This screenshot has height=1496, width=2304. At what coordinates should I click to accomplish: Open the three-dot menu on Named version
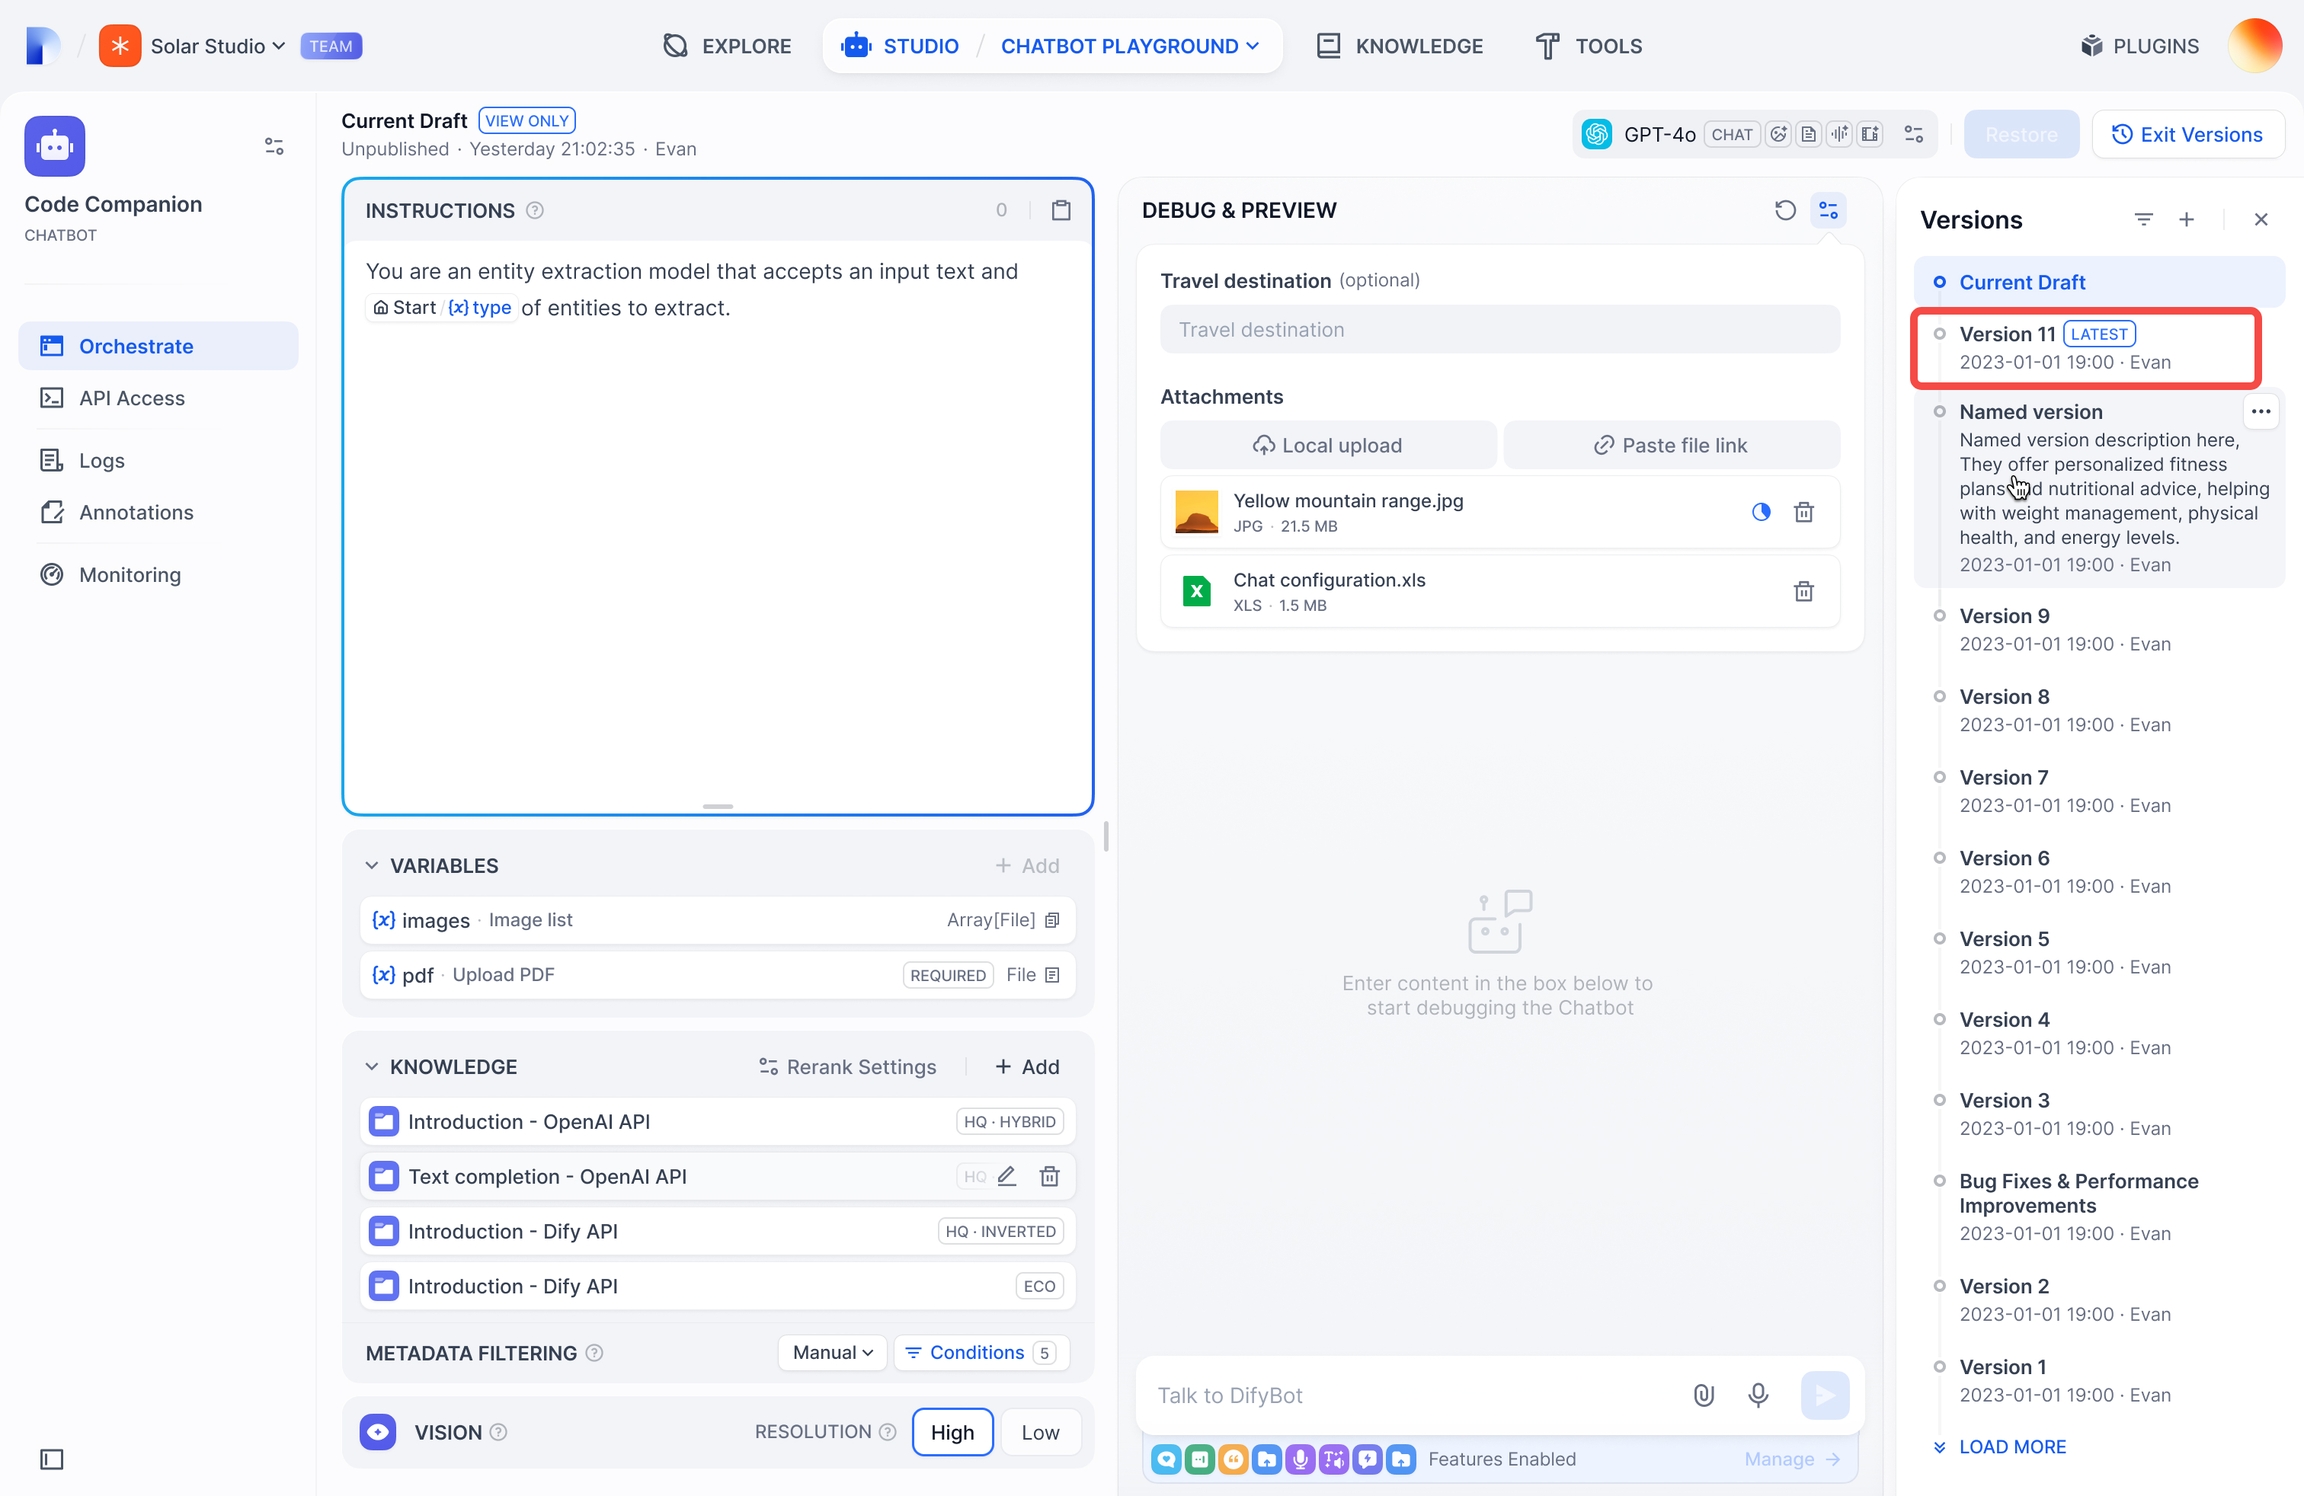[x=2260, y=411]
